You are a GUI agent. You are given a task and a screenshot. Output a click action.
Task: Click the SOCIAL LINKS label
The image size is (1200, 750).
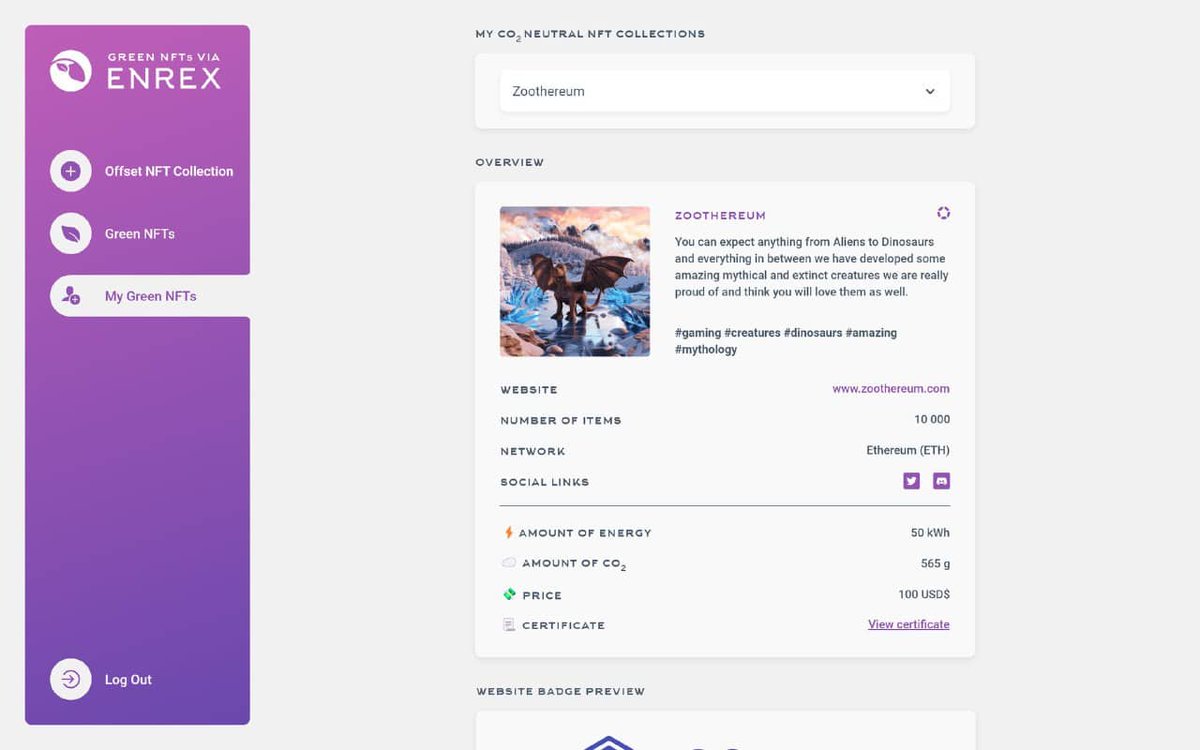(545, 482)
